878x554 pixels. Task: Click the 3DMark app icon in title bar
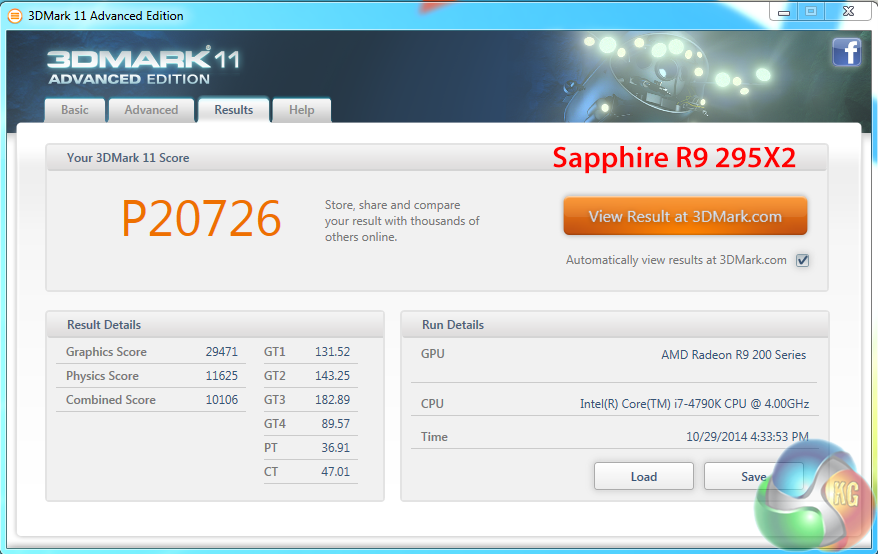[14, 16]
